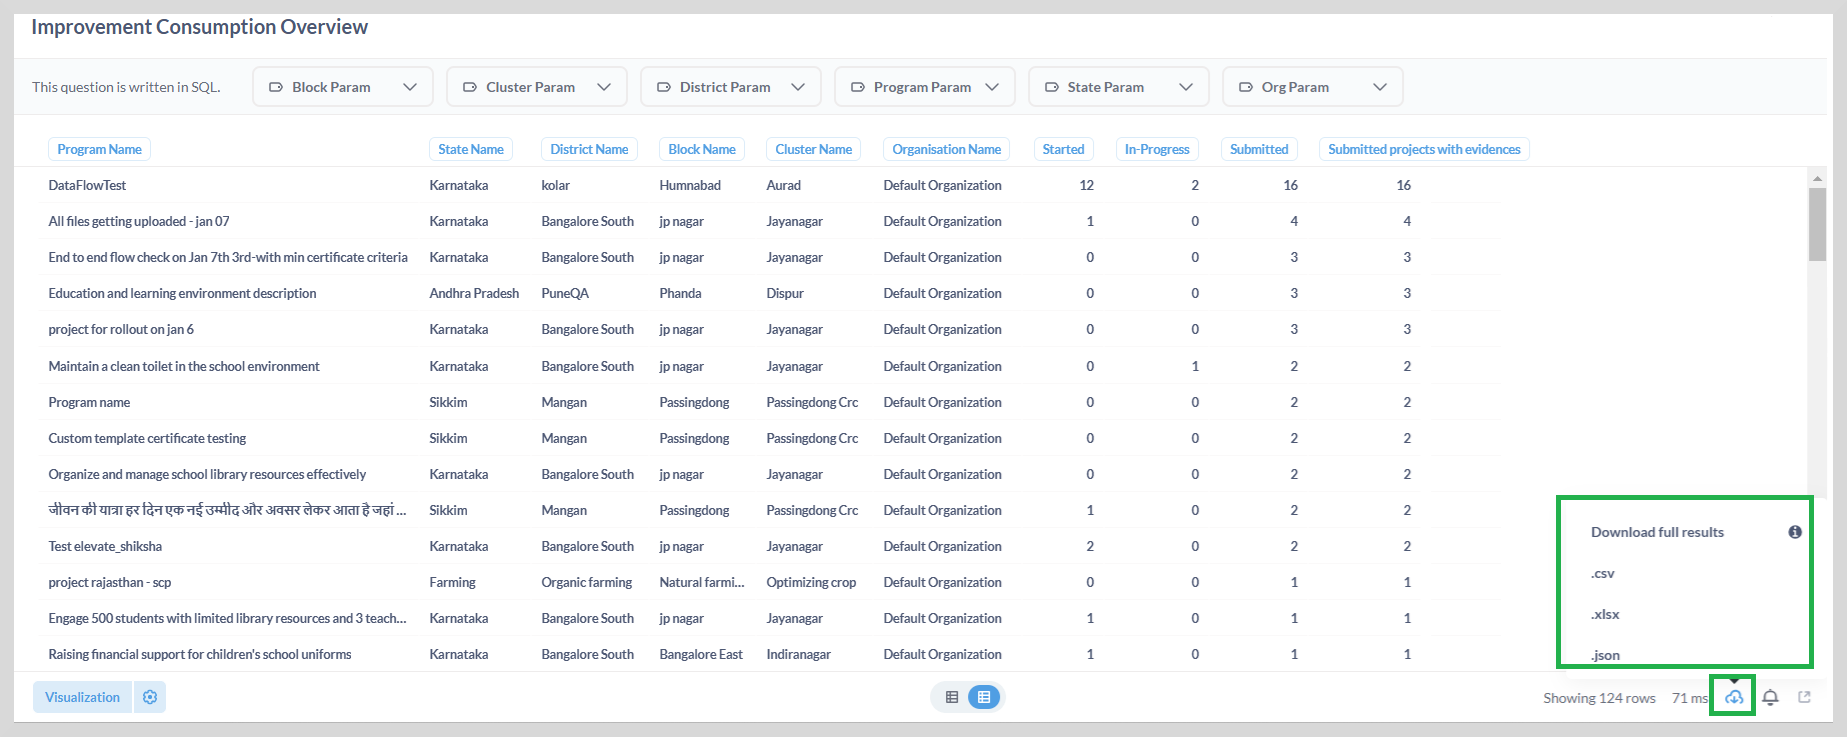1847x737 pixels.
Task: Click the 'Aurad' cluster cell
Action: 784,185
